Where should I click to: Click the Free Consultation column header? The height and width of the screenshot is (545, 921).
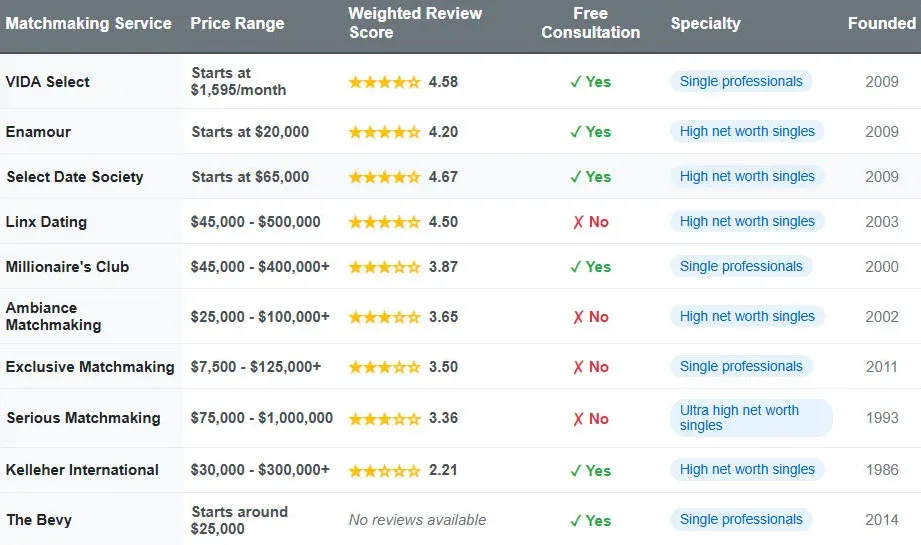click(x=590, y=23)
